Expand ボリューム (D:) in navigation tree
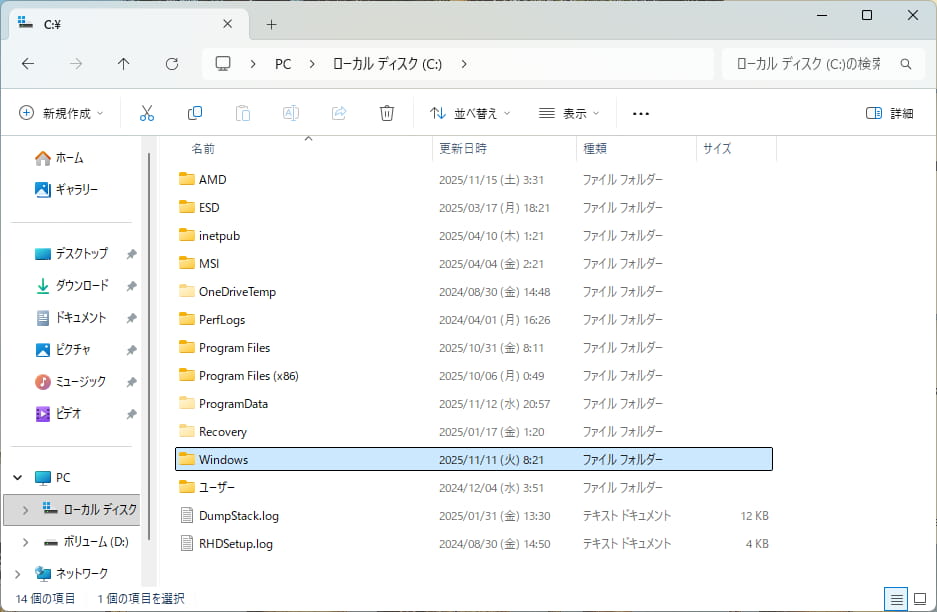 26,541
